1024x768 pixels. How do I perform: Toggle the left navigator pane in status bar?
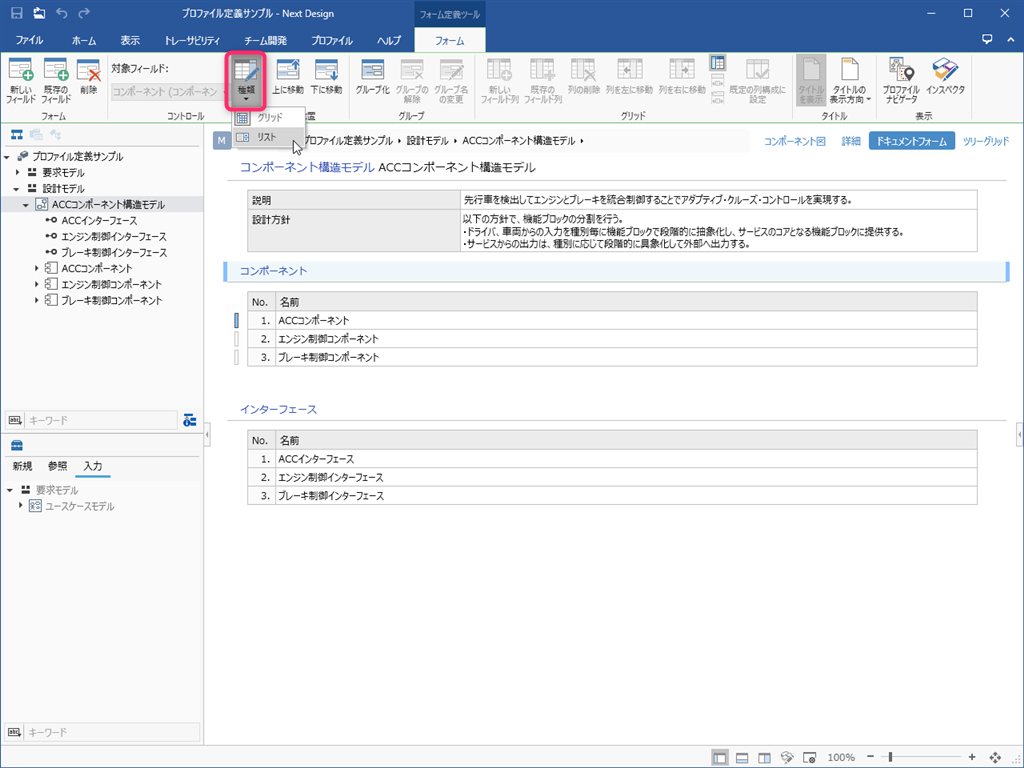point(720,757)
